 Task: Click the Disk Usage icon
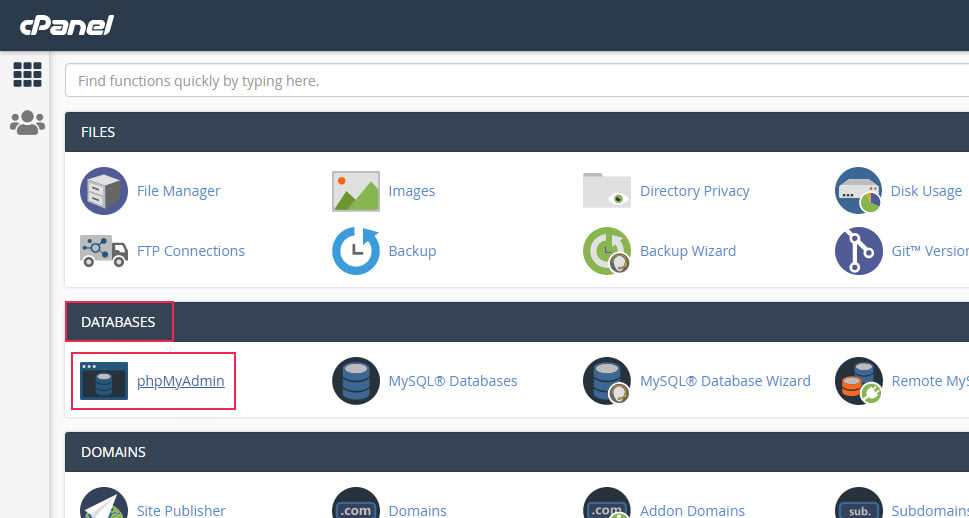coord(858,190)
